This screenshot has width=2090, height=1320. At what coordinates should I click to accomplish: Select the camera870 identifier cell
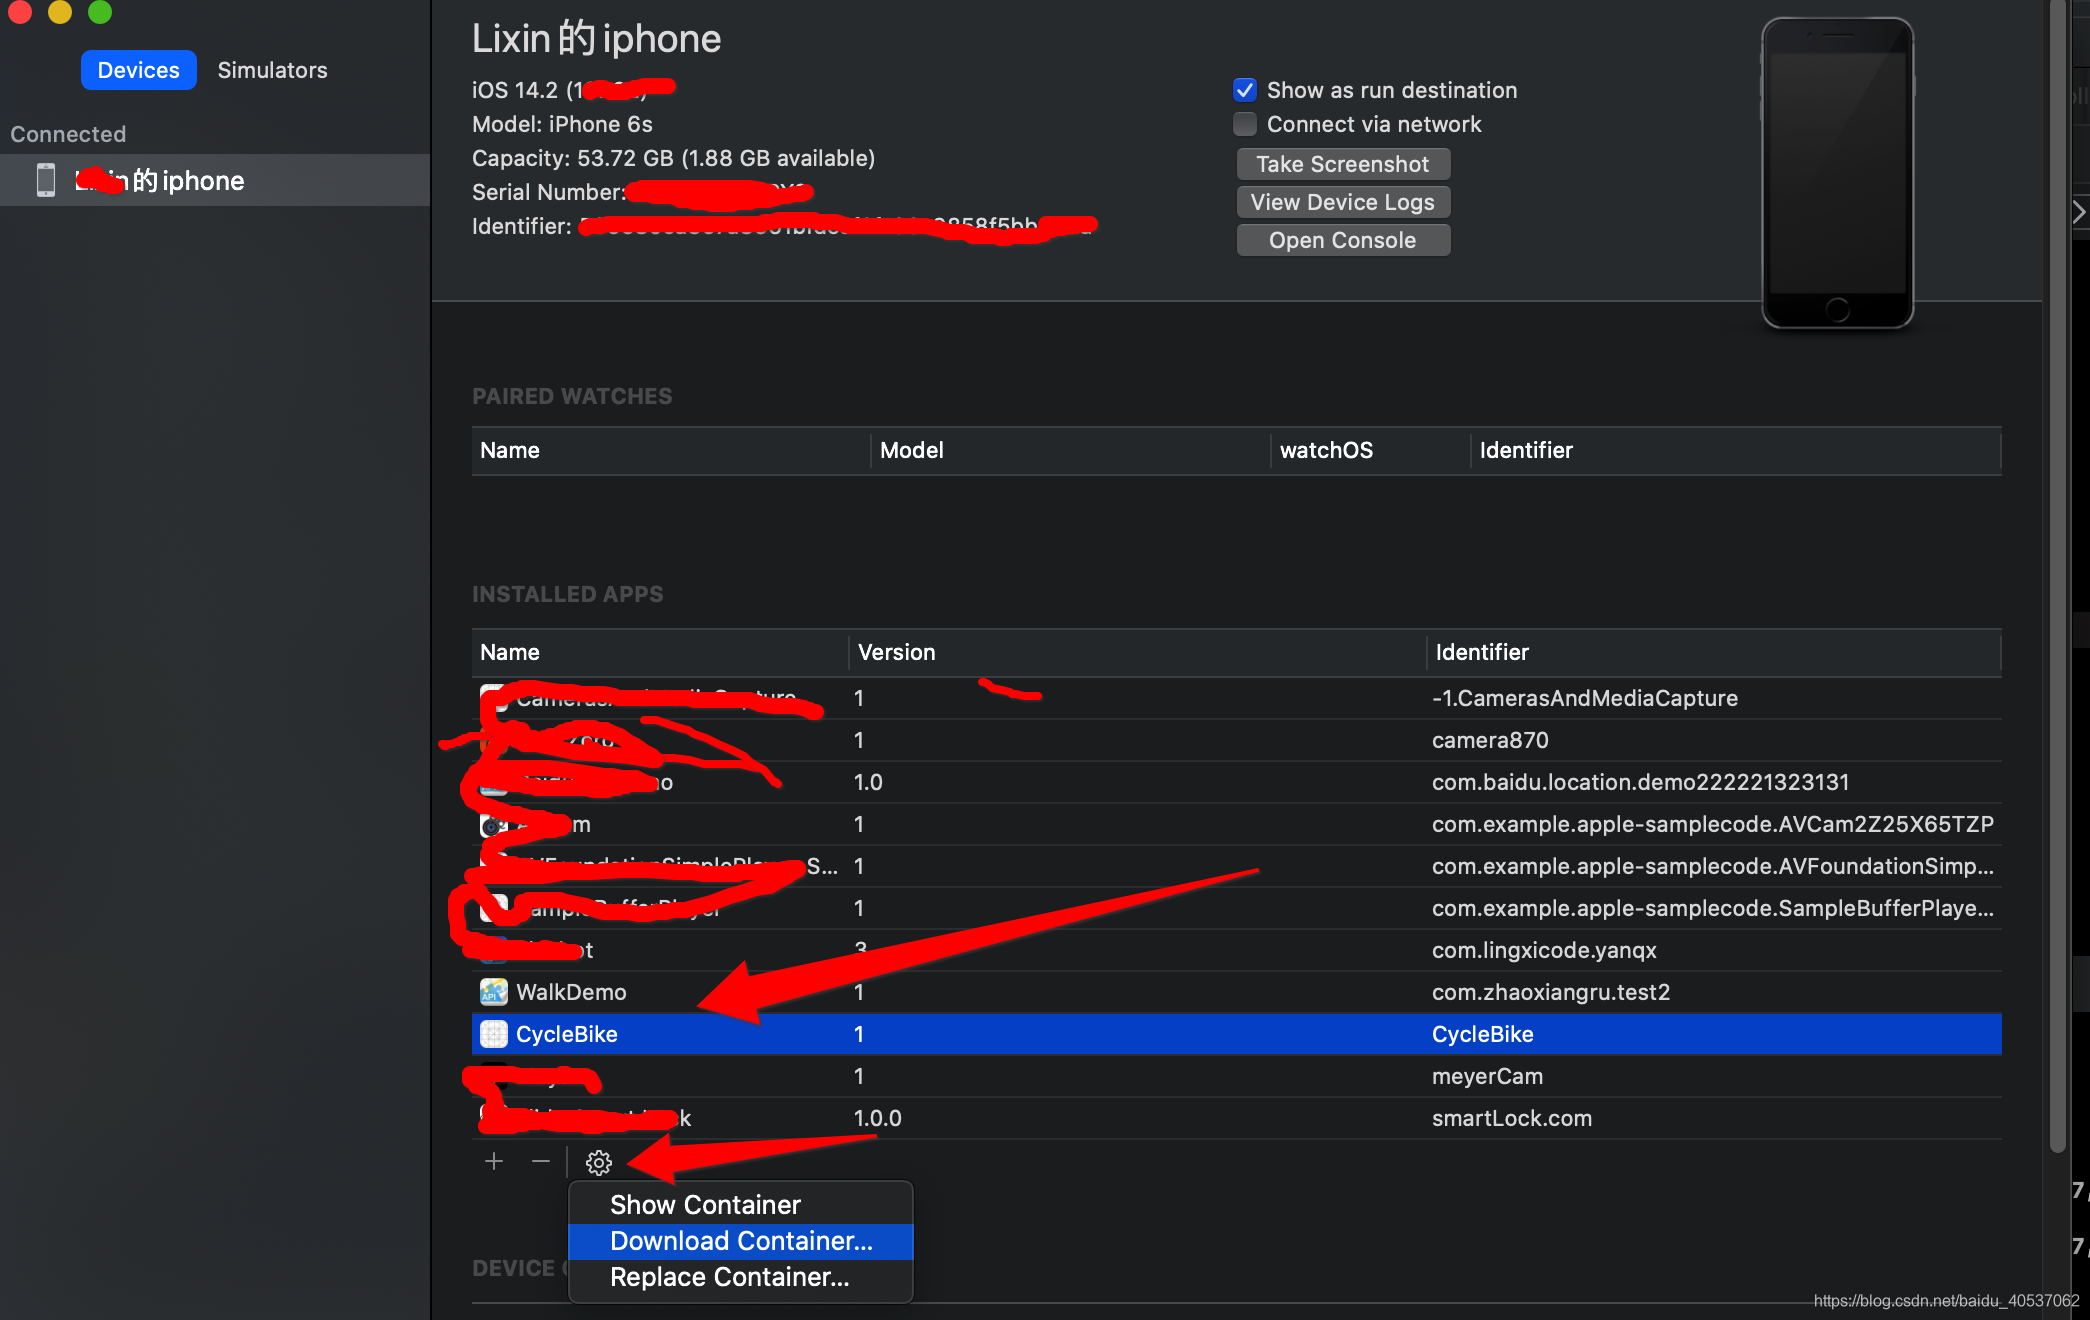(x=1490, y=740)
